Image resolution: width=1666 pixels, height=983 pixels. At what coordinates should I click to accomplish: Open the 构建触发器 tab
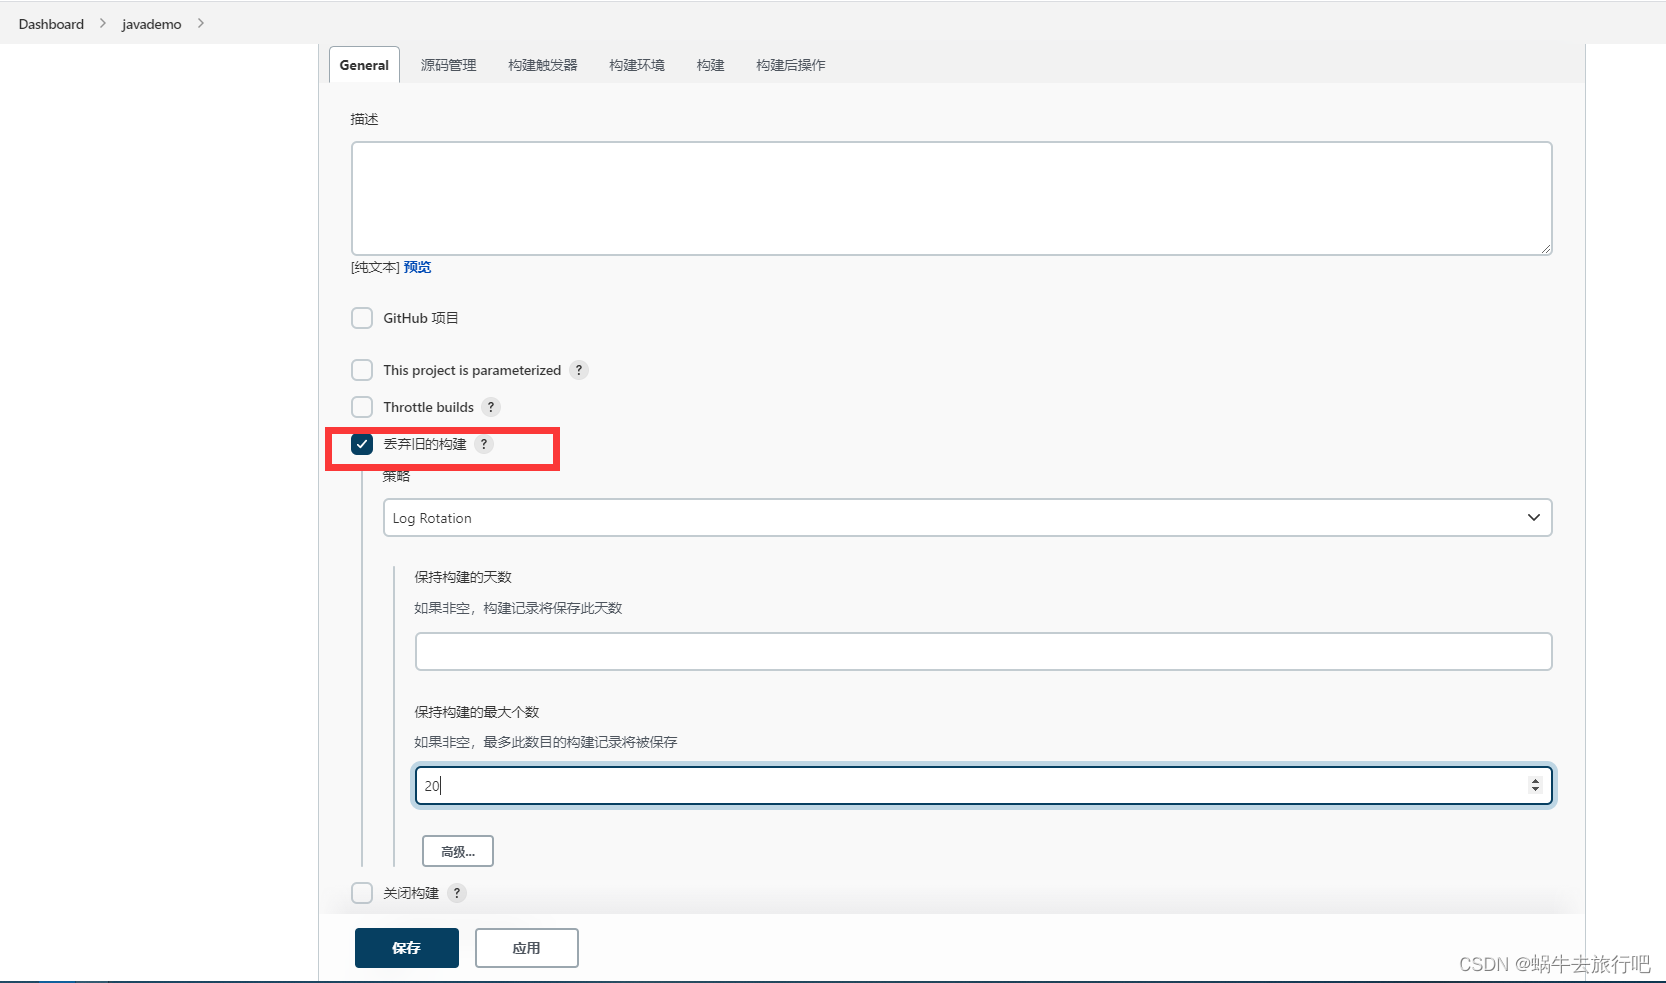[543, 65]
